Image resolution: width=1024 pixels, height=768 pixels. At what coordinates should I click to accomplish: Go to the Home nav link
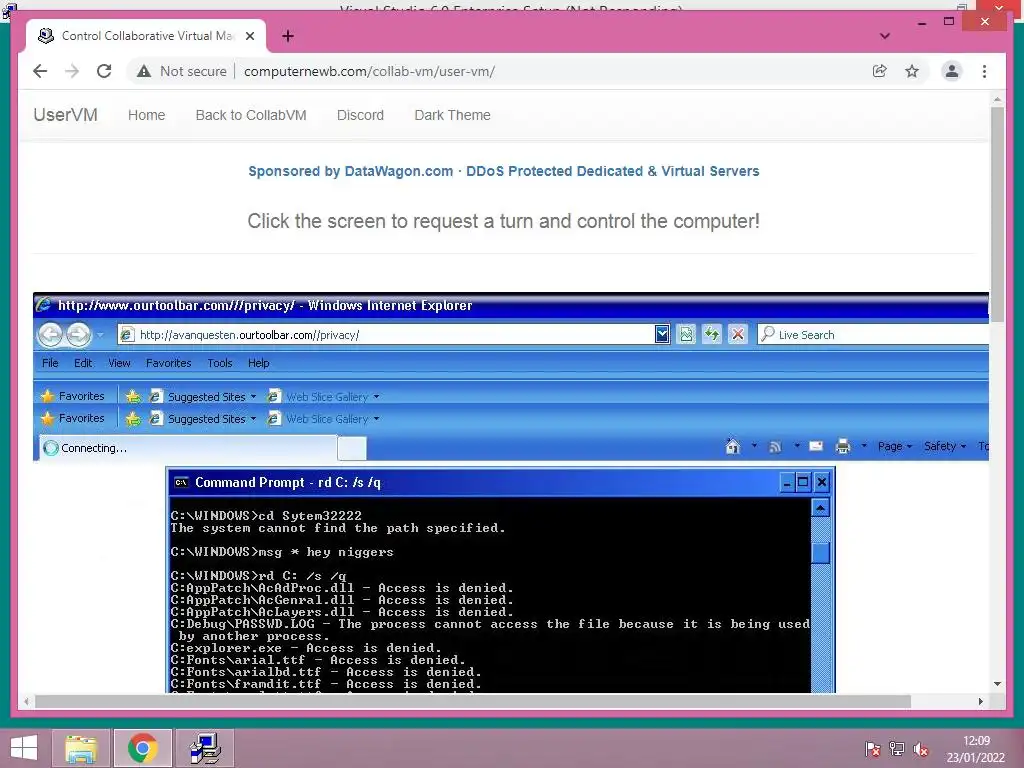146,115
